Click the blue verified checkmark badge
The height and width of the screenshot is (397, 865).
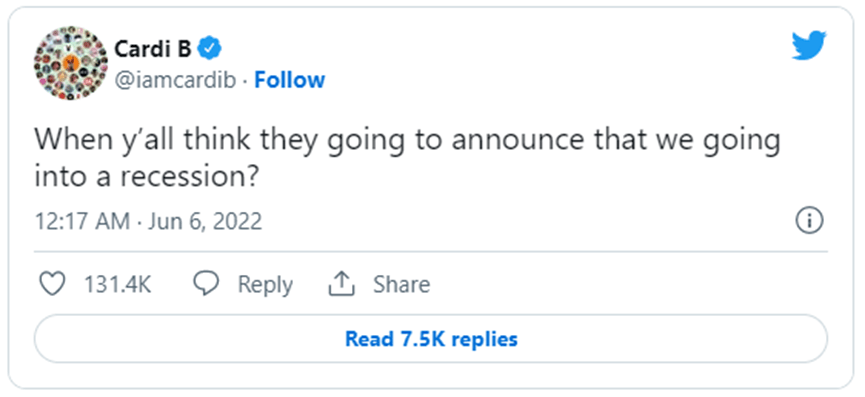coord(210,50)
